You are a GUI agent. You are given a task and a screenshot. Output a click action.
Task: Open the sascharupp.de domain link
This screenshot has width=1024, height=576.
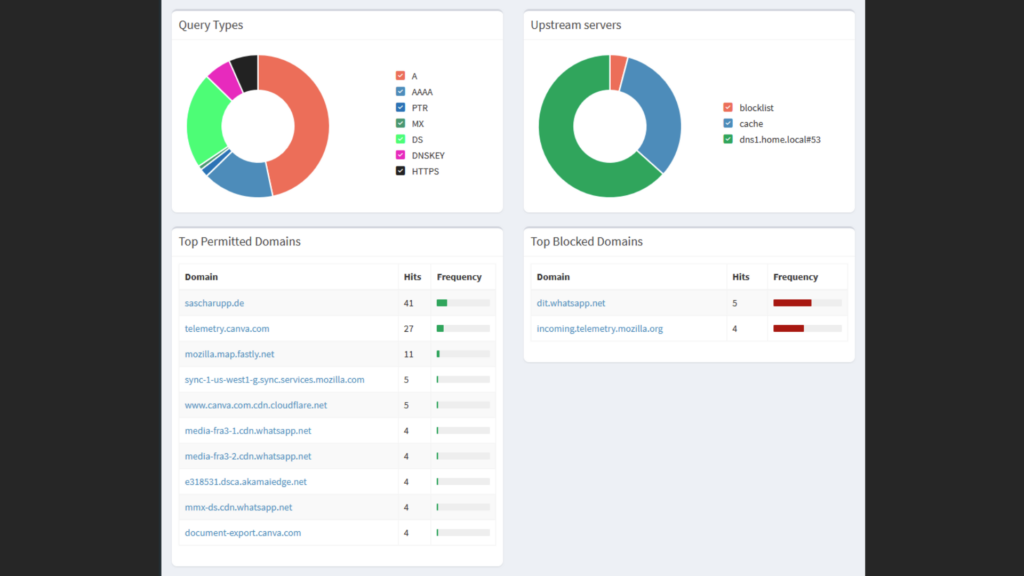214,303
